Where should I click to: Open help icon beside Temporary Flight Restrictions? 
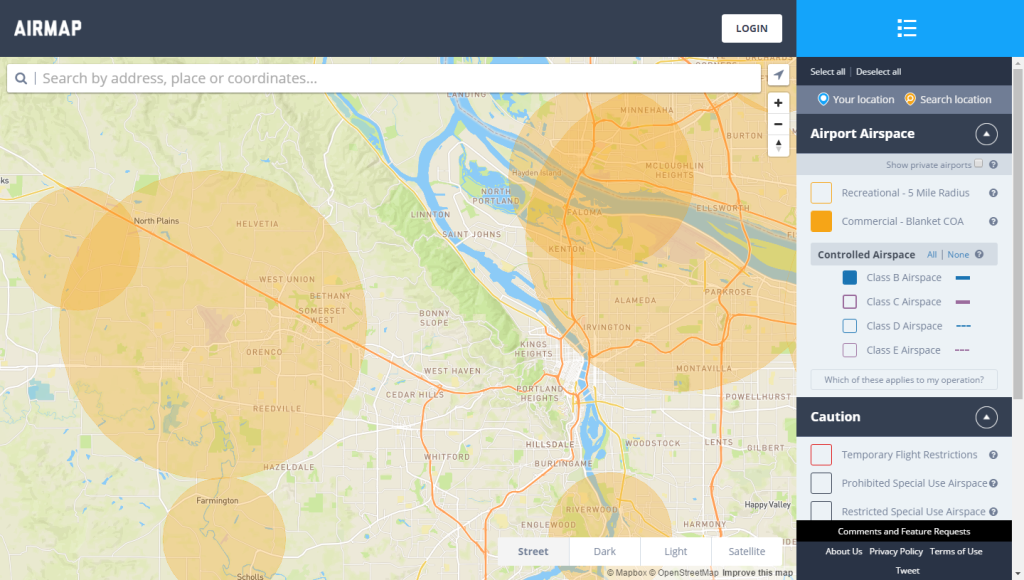coord(993,455)
